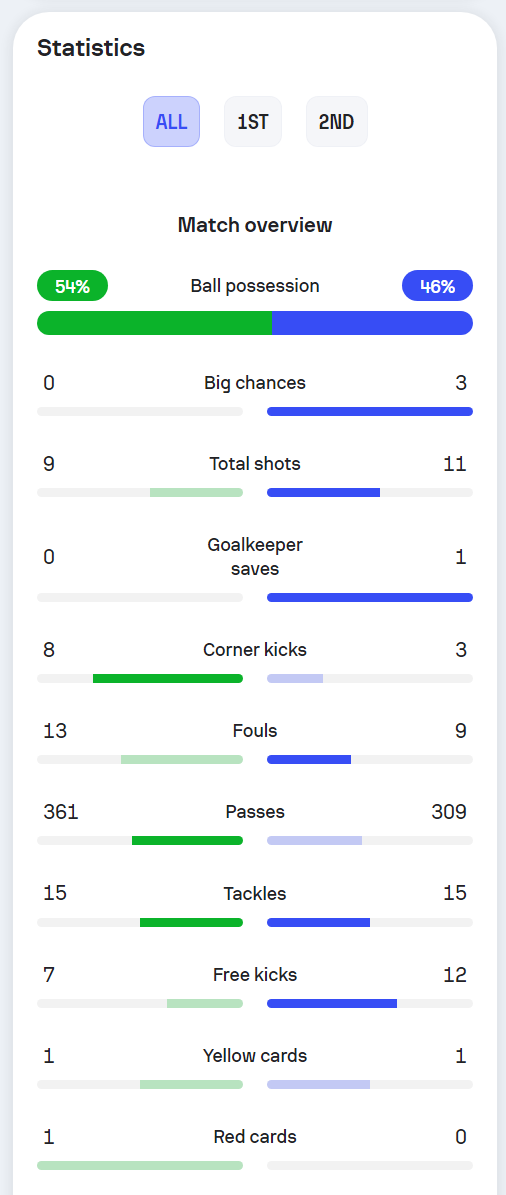This screenshot has width=506, height=1195.
Task: Select the Total shots label
Action: [255, 463]
